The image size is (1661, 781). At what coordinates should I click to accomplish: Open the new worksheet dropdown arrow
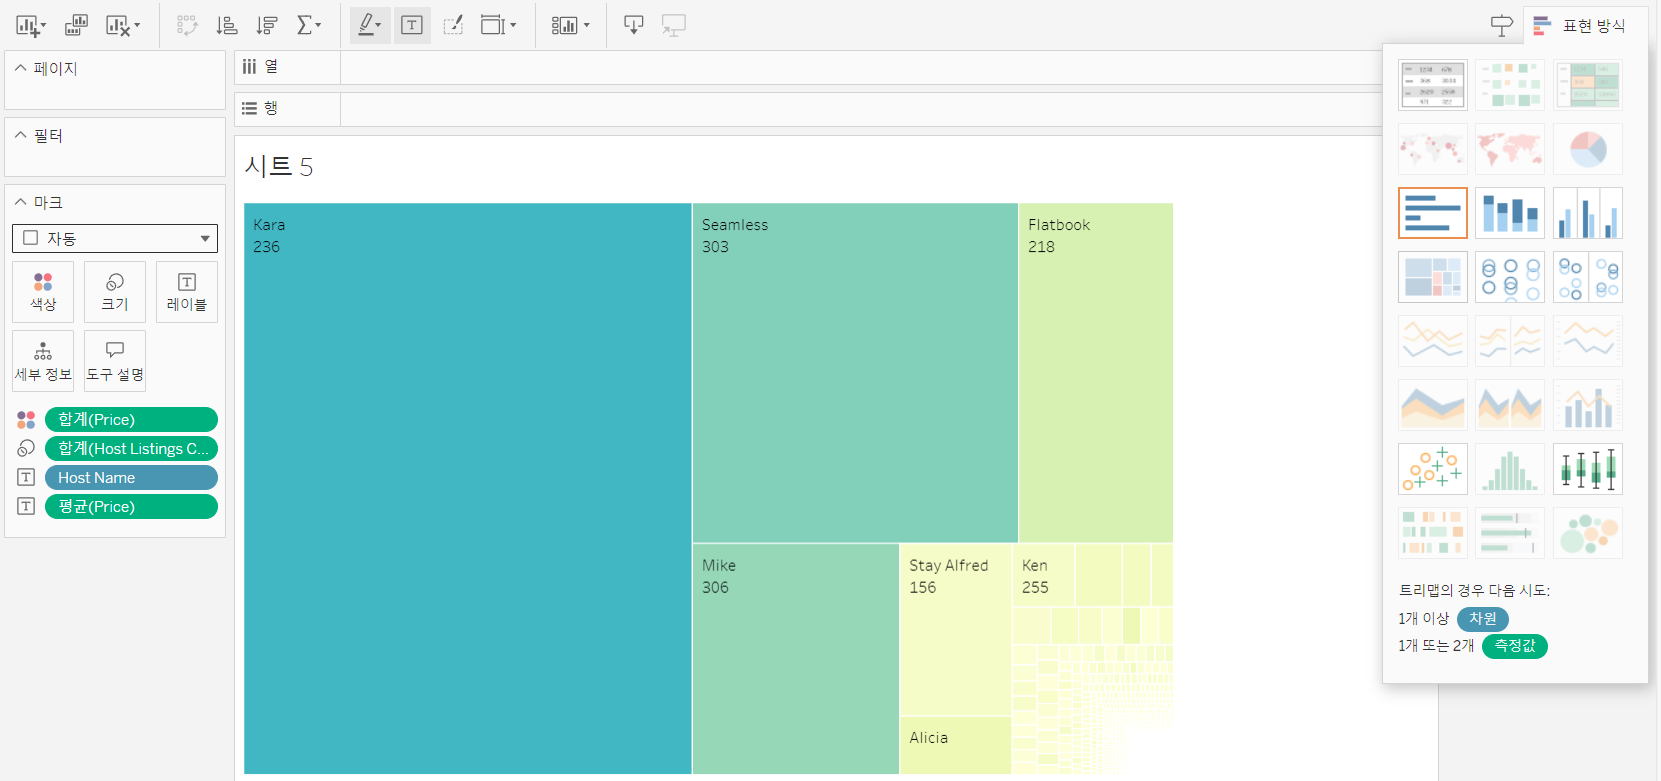tap(43, 26)
